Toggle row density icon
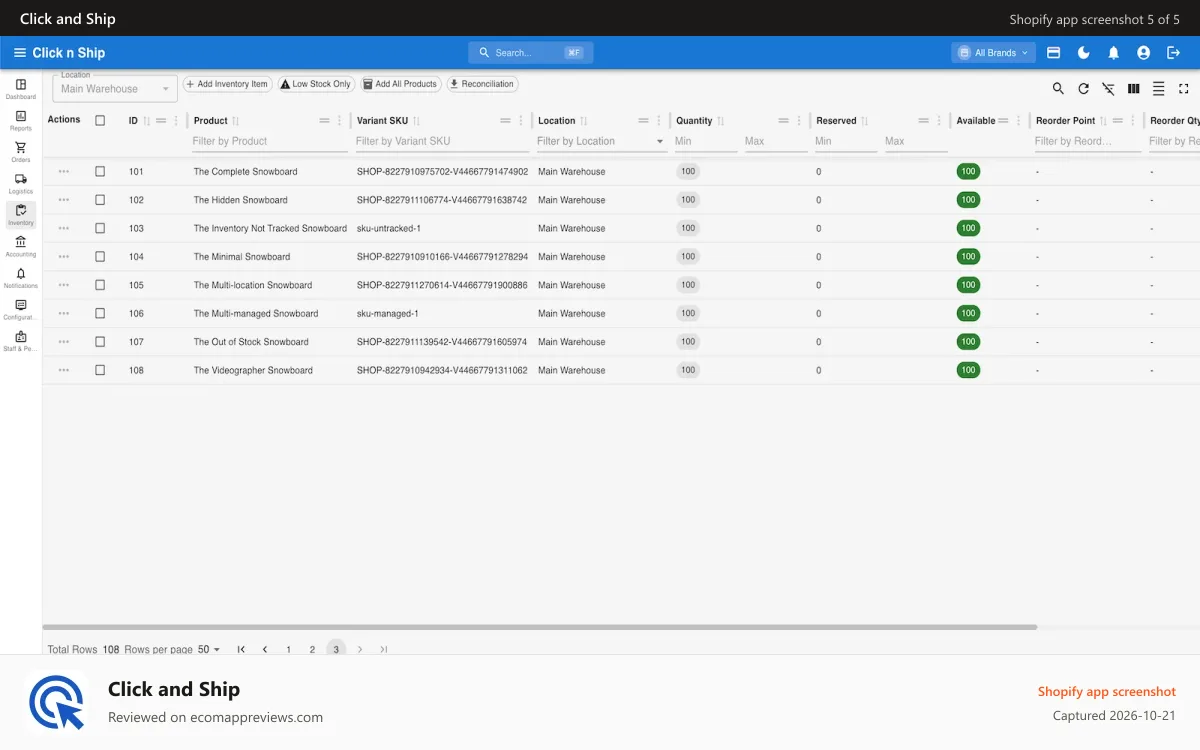 [1158, 89]
